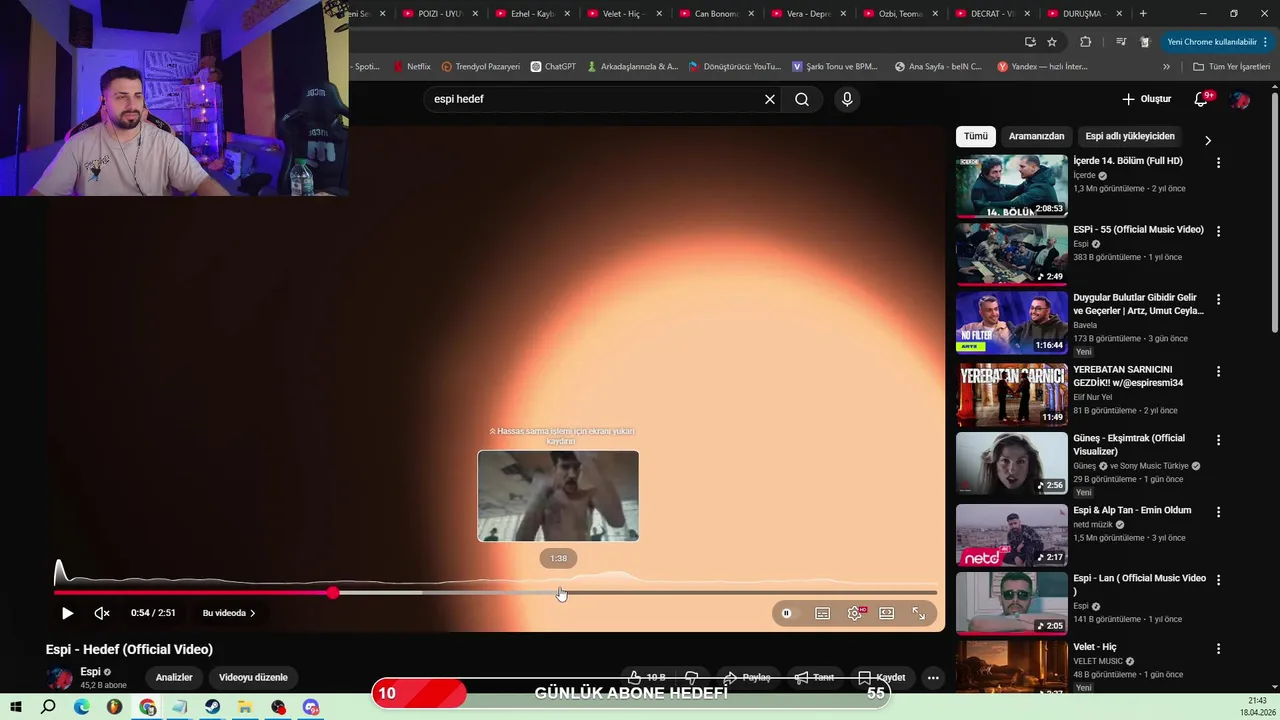This screenshot has width=1280, height=720.
Task: Open options for 'YEREBATAN SARNICINI' video
Action: (x=1218, y=371)
